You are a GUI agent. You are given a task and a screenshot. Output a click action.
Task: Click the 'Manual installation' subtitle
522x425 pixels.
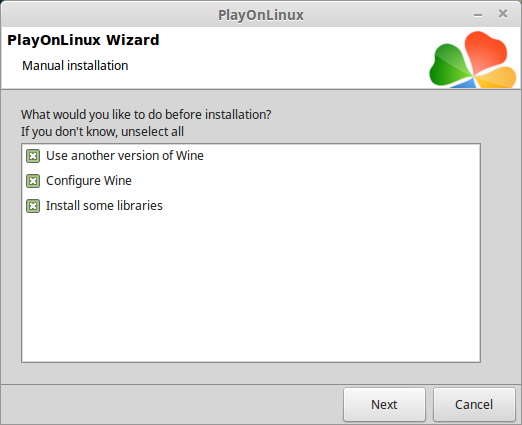point(75,66)
